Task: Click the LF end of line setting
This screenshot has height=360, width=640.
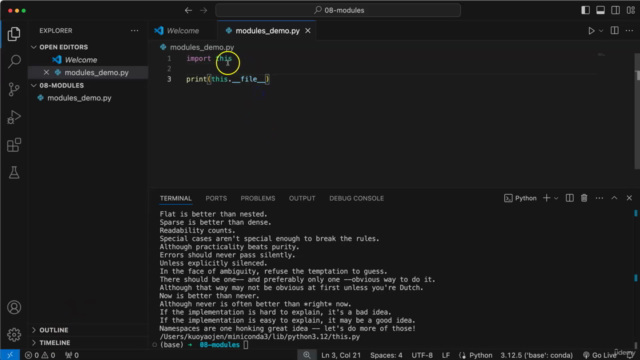Action: coord(446,355)
